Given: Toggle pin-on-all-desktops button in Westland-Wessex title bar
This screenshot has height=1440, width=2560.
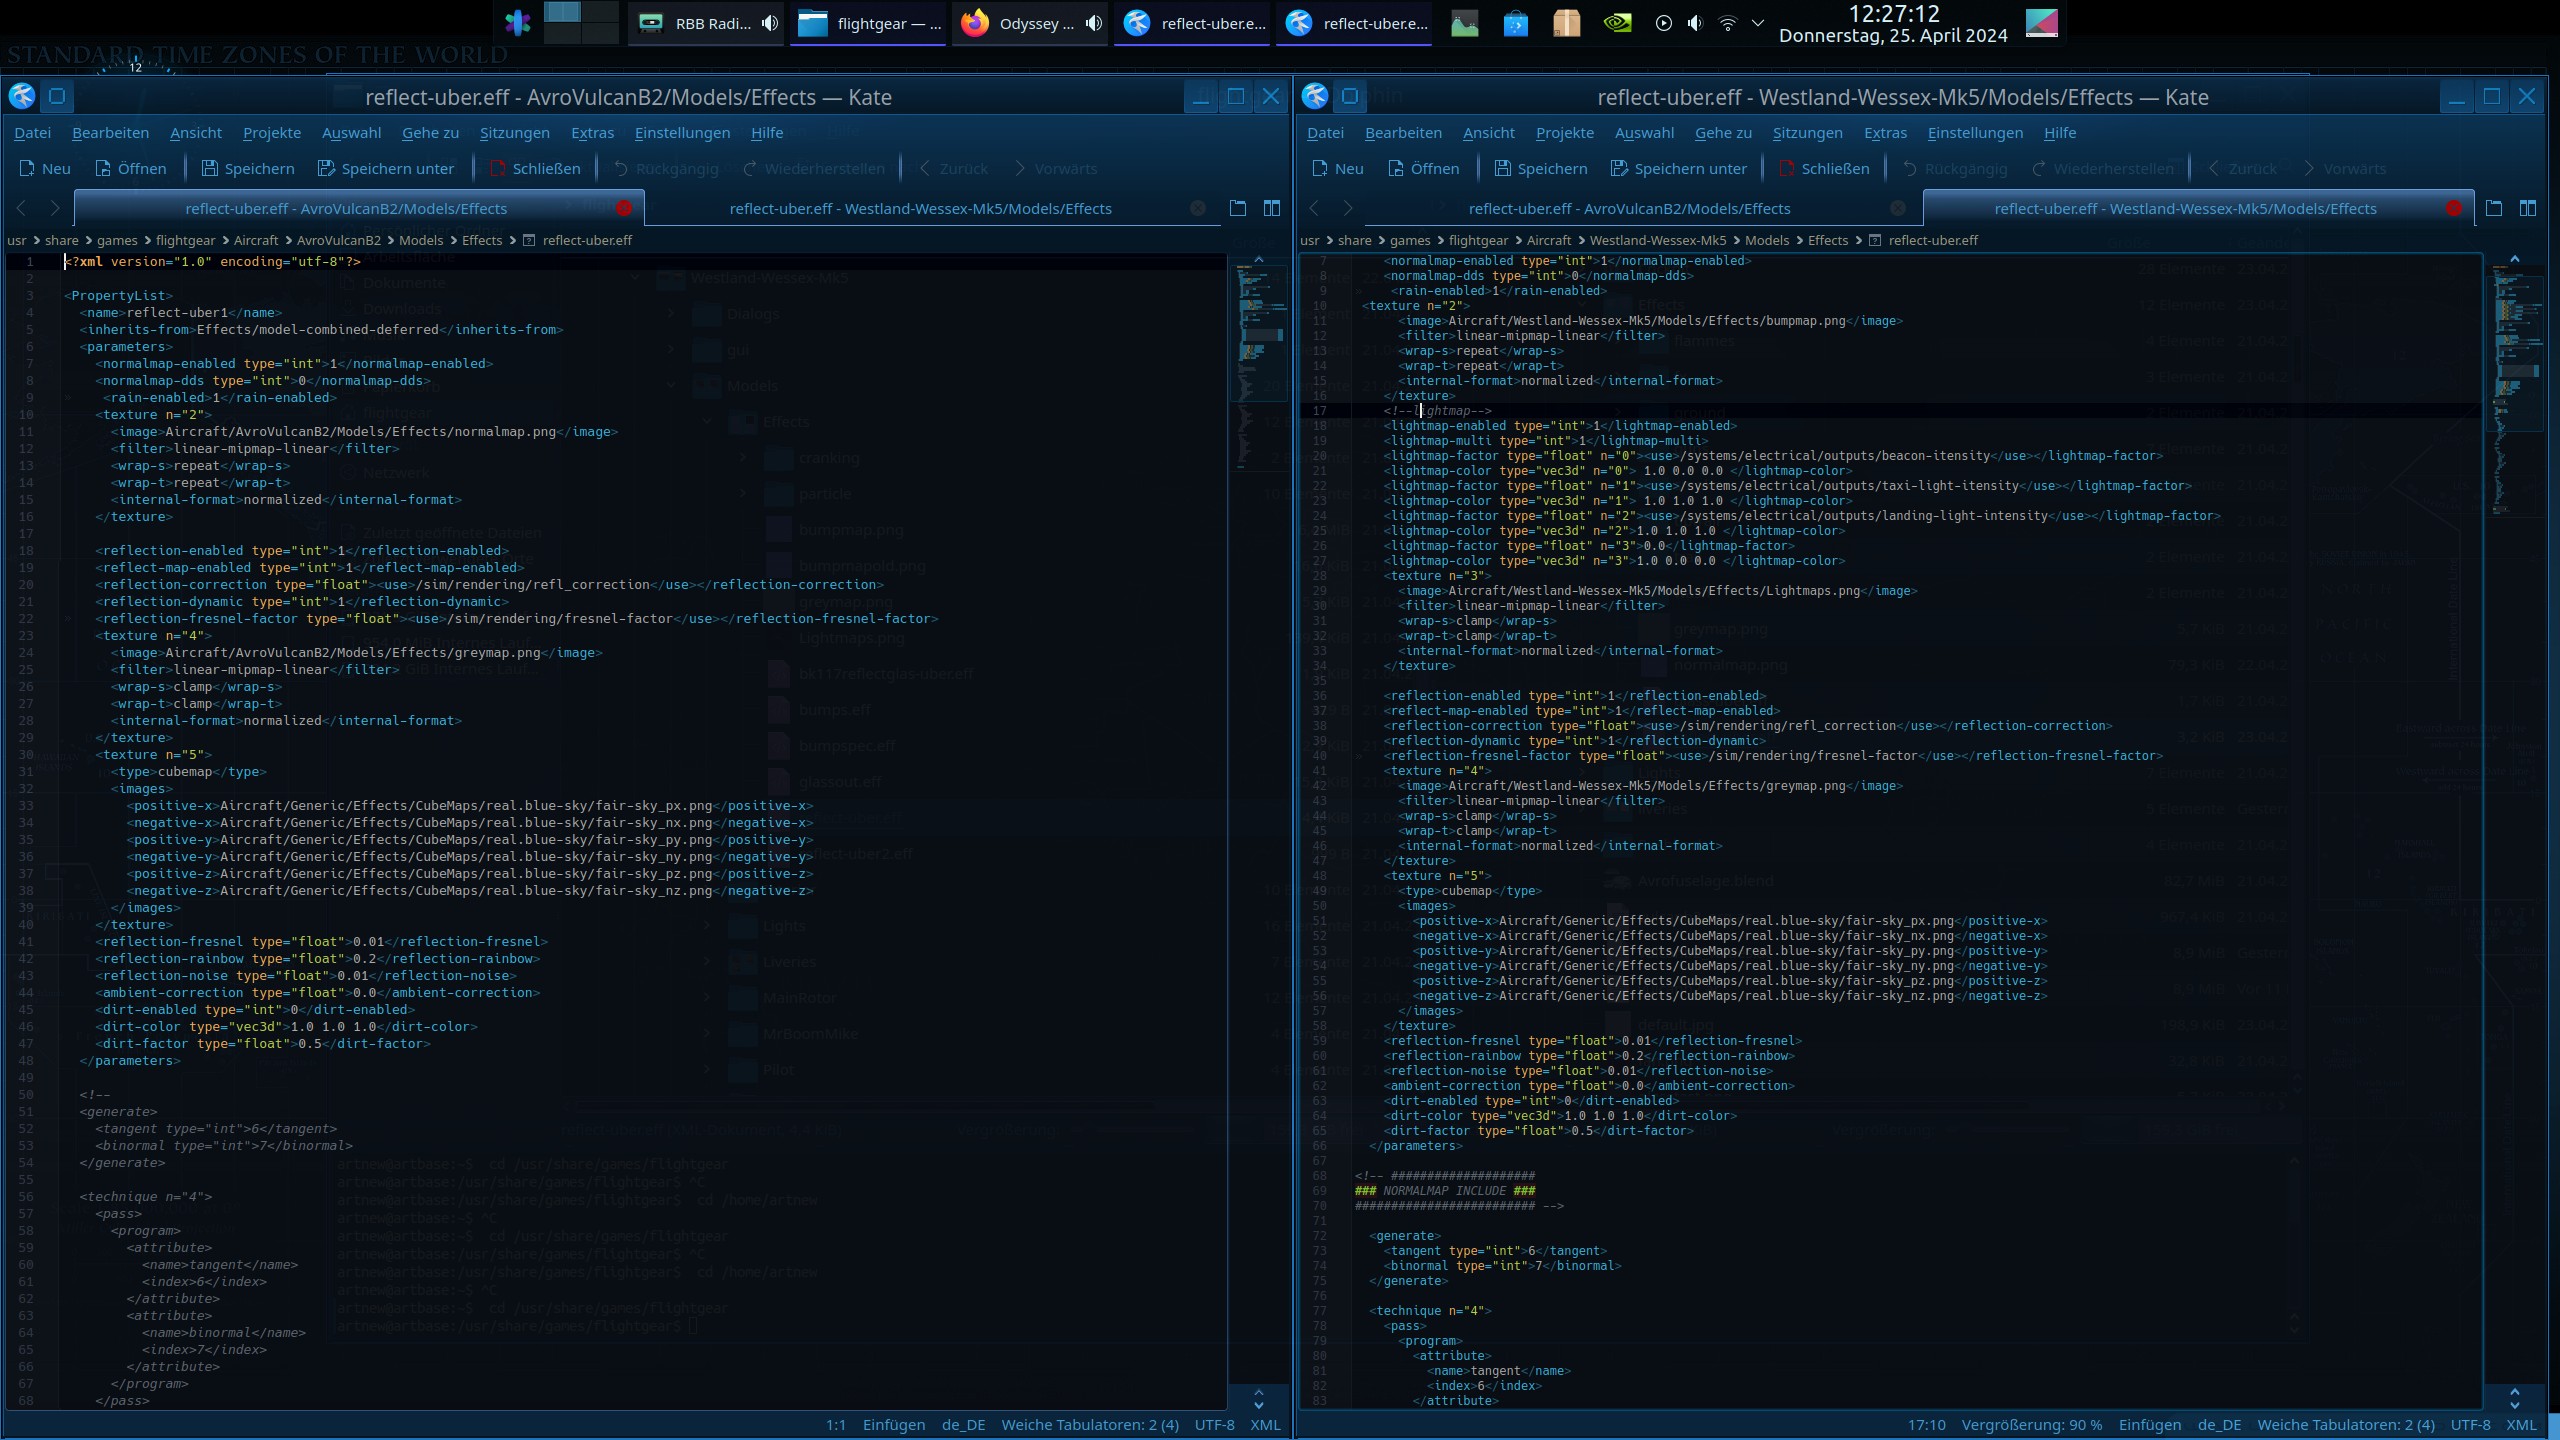Looking at the screenshot, I should 1350,96.
